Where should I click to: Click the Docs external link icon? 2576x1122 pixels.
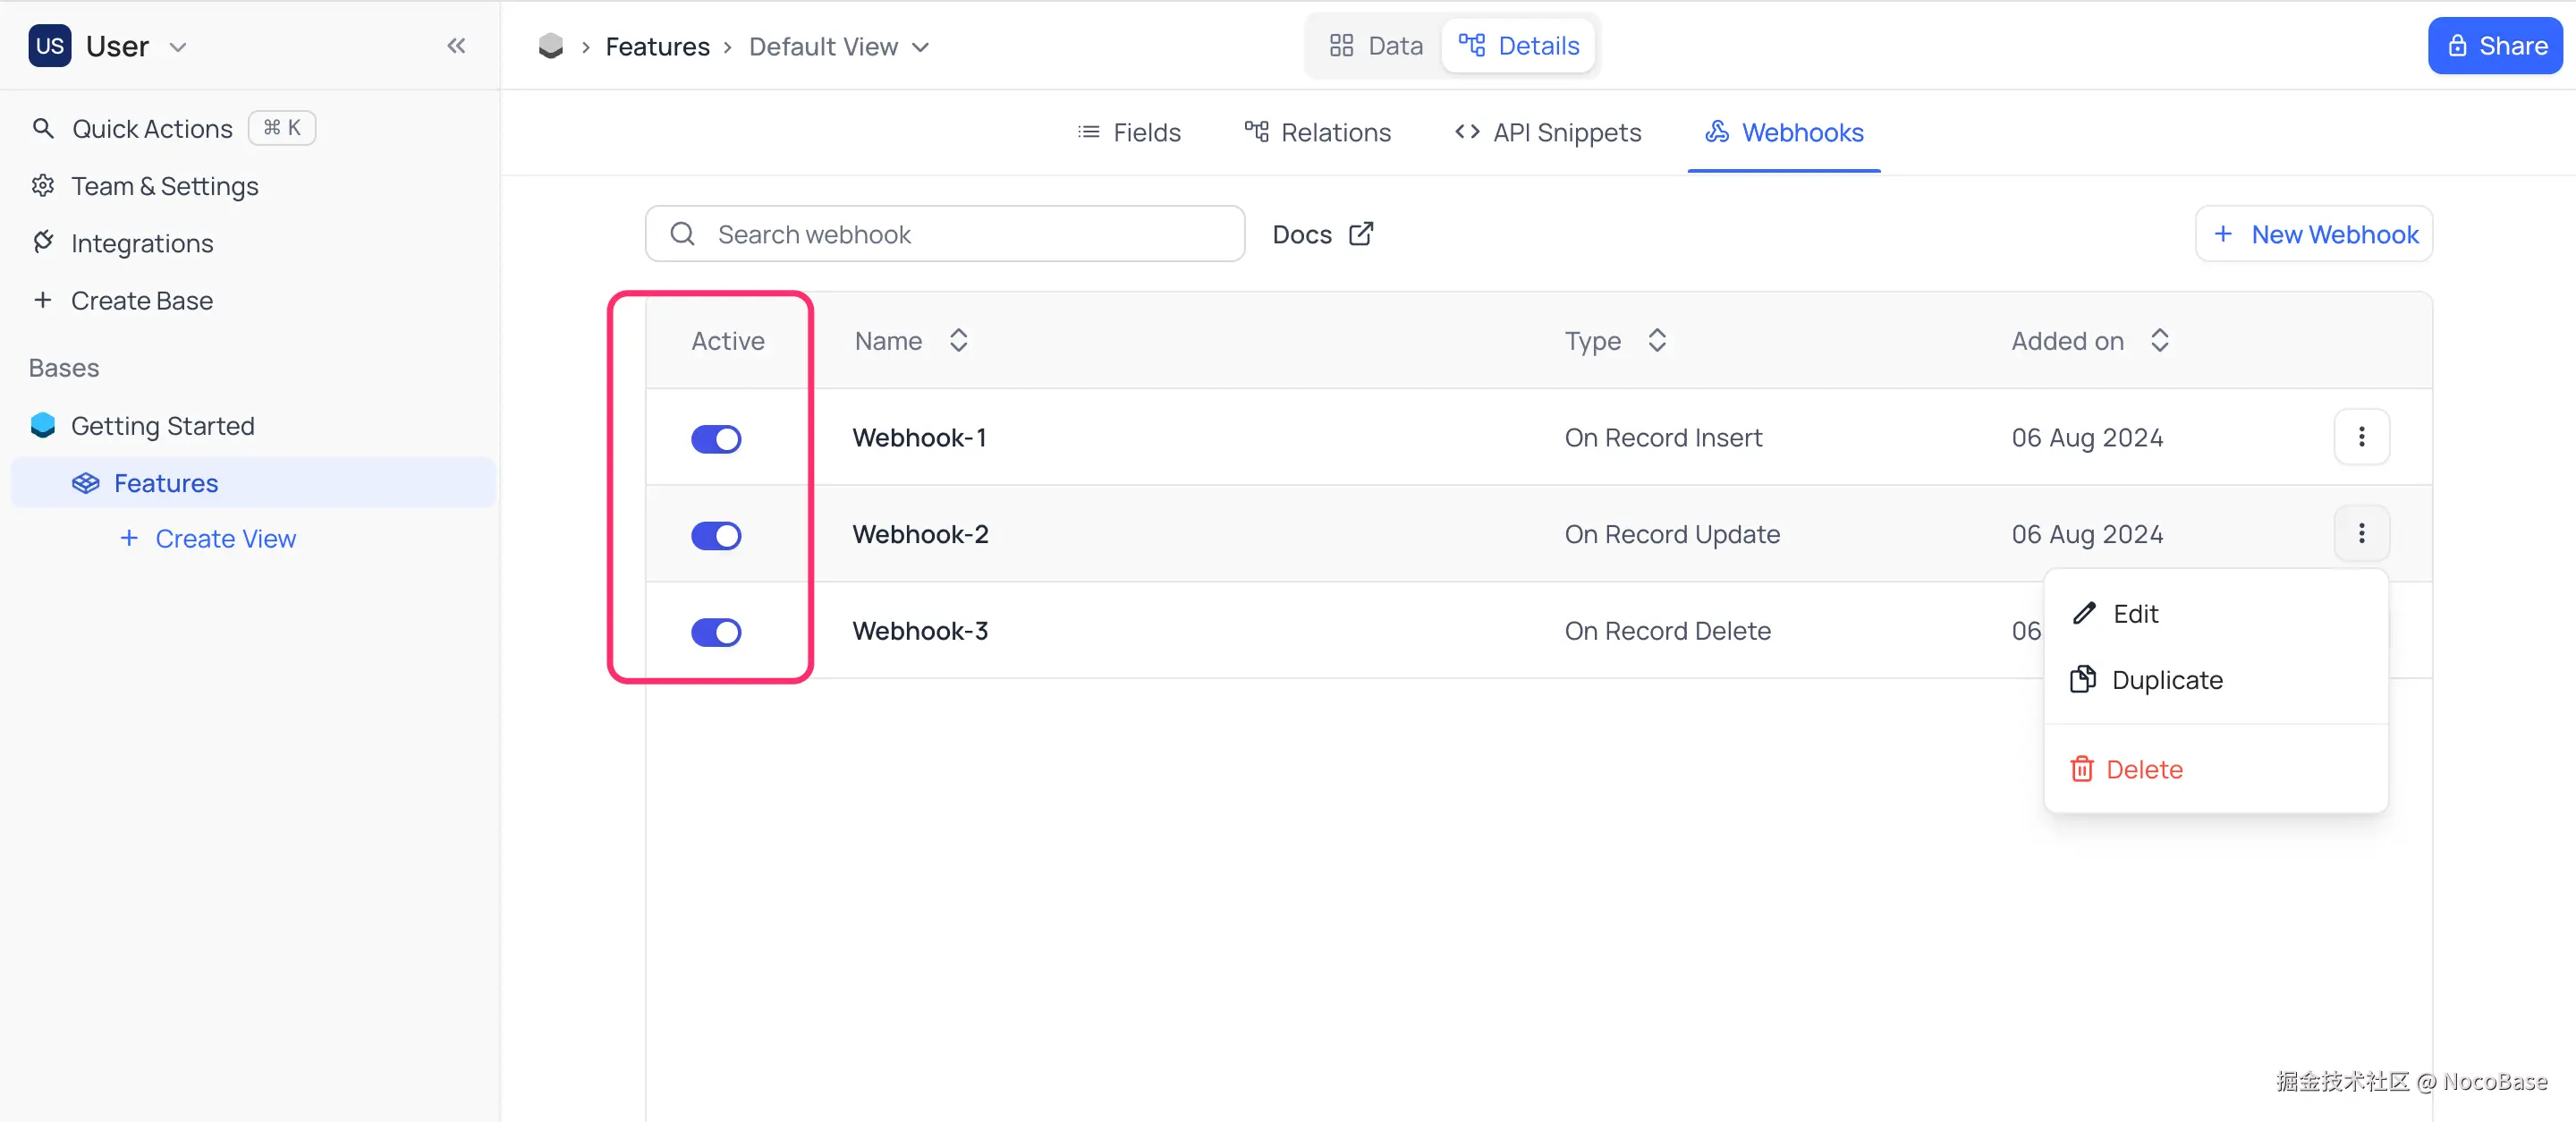1361,234
